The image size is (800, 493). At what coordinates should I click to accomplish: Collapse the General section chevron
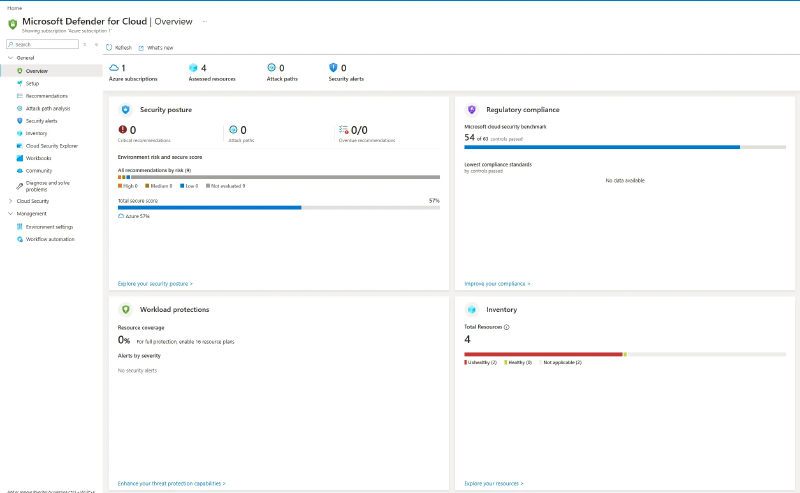(10, 58)
